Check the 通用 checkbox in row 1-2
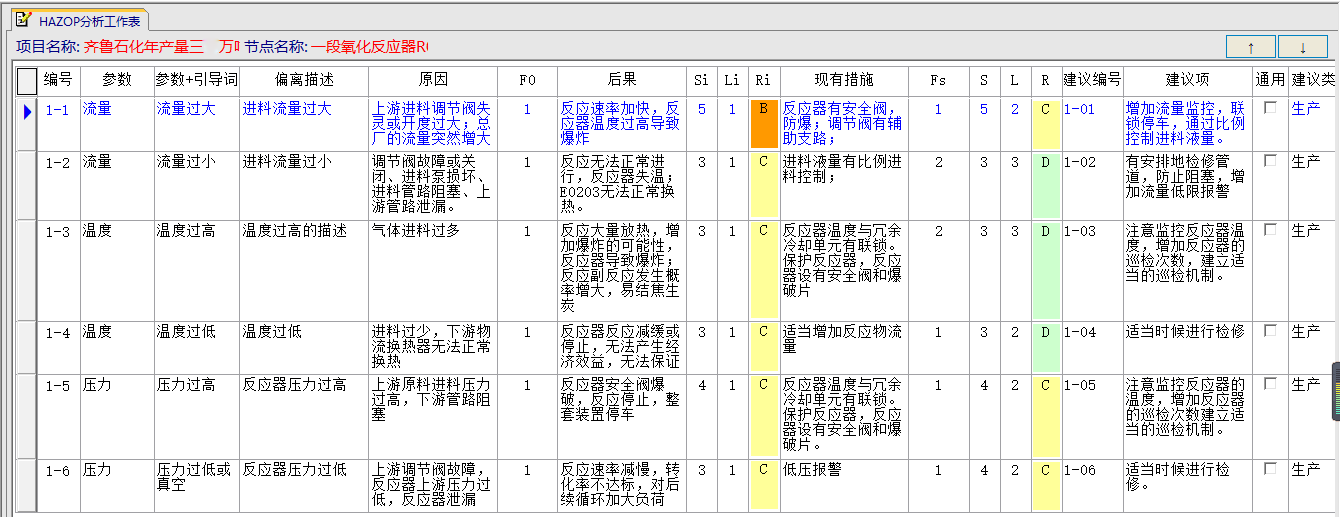 (x=1271, y=160)
